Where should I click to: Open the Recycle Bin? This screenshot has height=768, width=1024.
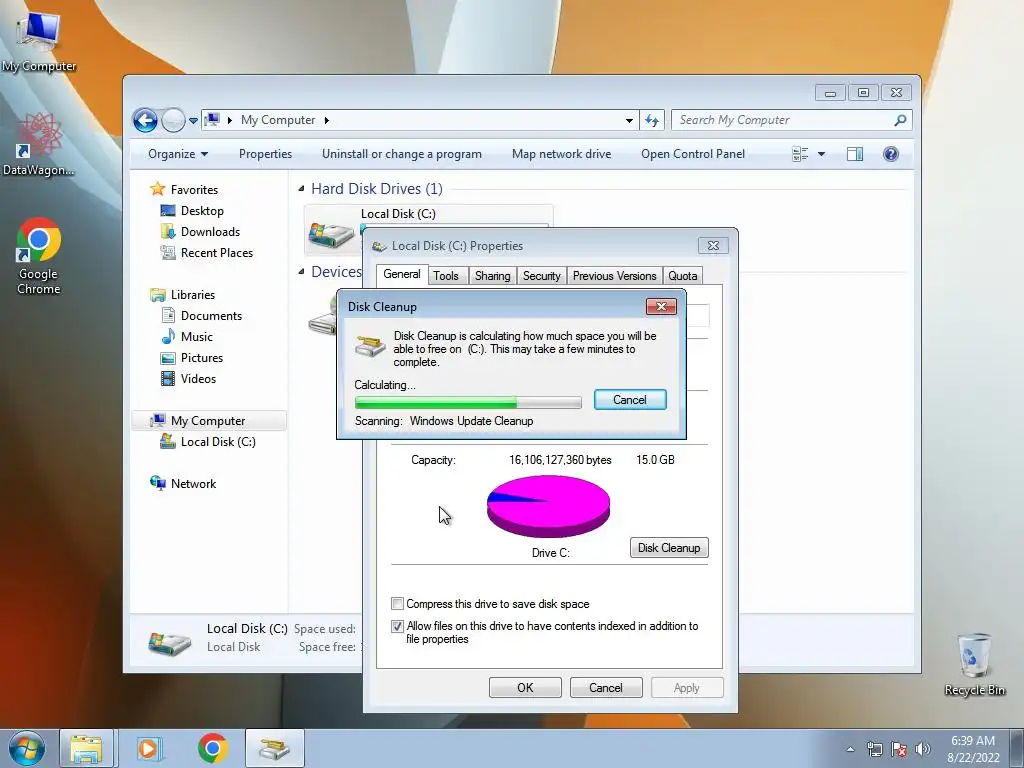[x=974, y=664]
